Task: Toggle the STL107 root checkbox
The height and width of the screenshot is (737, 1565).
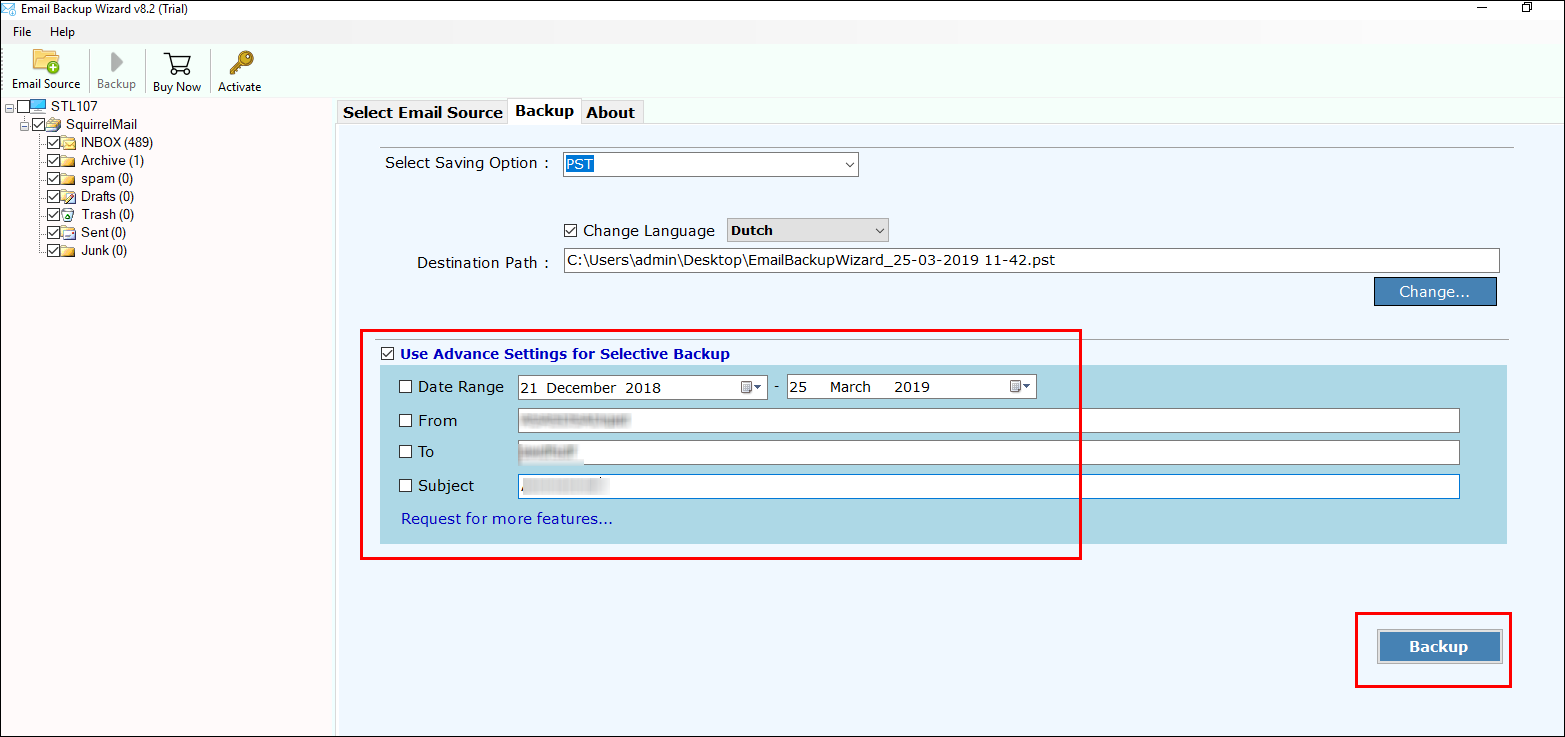Action: [24, 106]
